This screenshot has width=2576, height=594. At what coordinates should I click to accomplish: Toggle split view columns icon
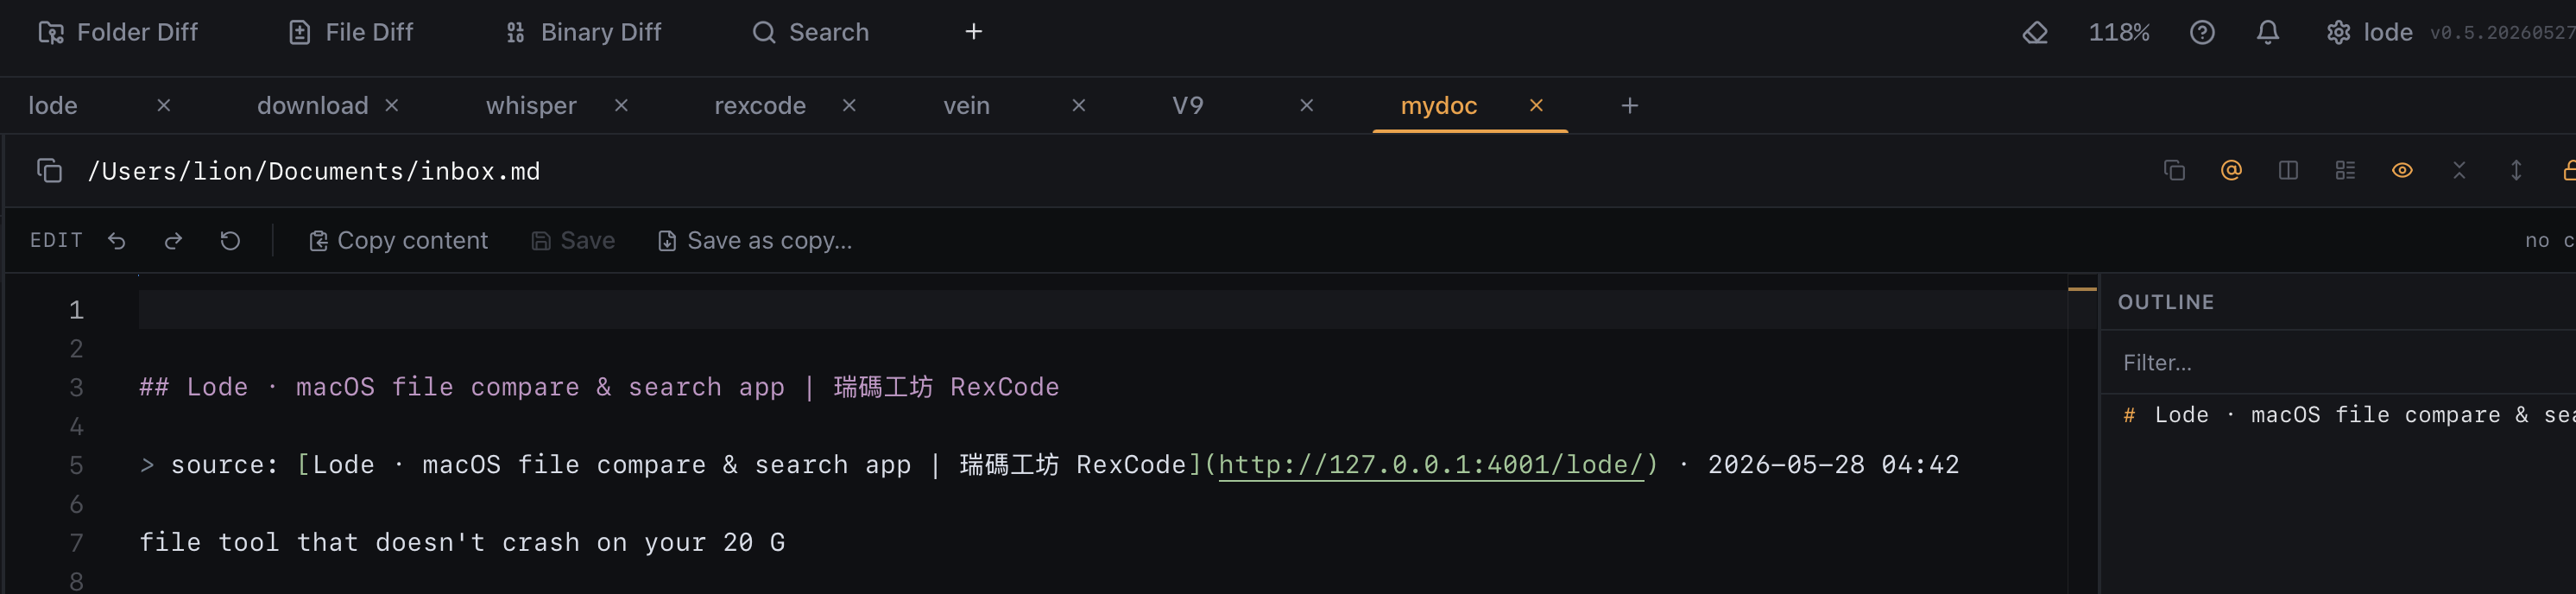tap(2288, 171)
